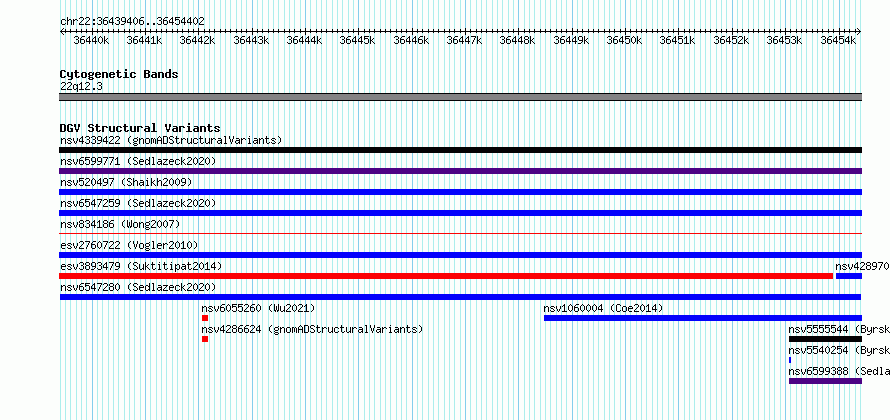Open the nsv428970 variant label
This screenshot has width=890, height=420.
point(862,266)
